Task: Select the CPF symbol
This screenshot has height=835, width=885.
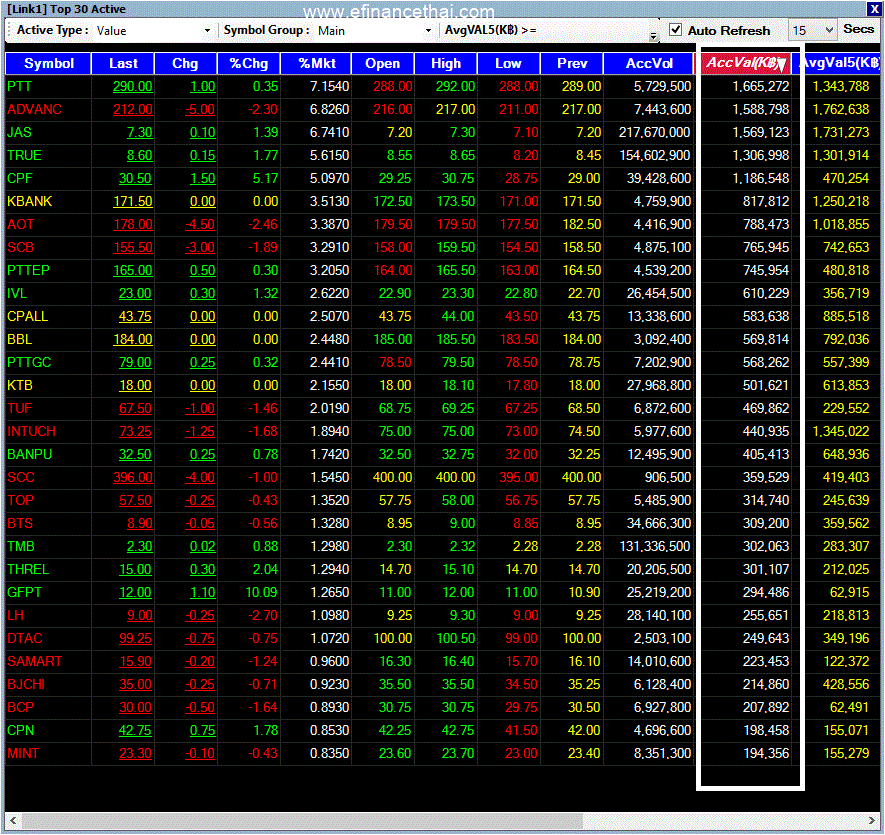Action: click(x=20, y=178)
